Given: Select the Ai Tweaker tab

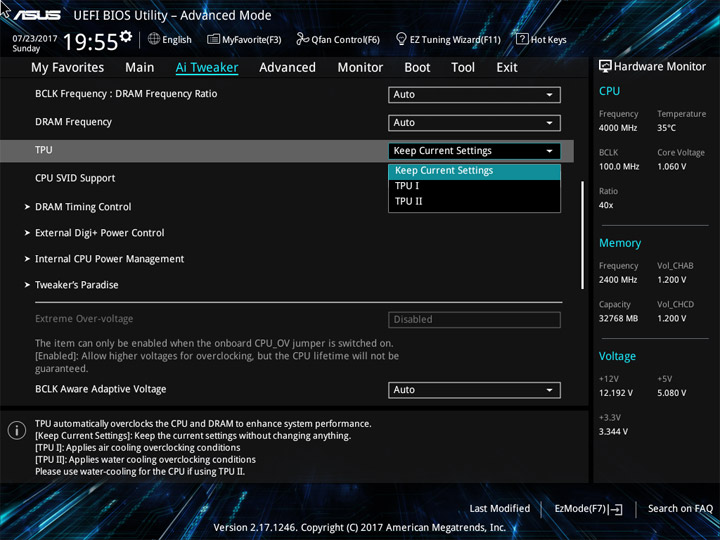Looking at the screenshot, I should (x=207, y=68).
